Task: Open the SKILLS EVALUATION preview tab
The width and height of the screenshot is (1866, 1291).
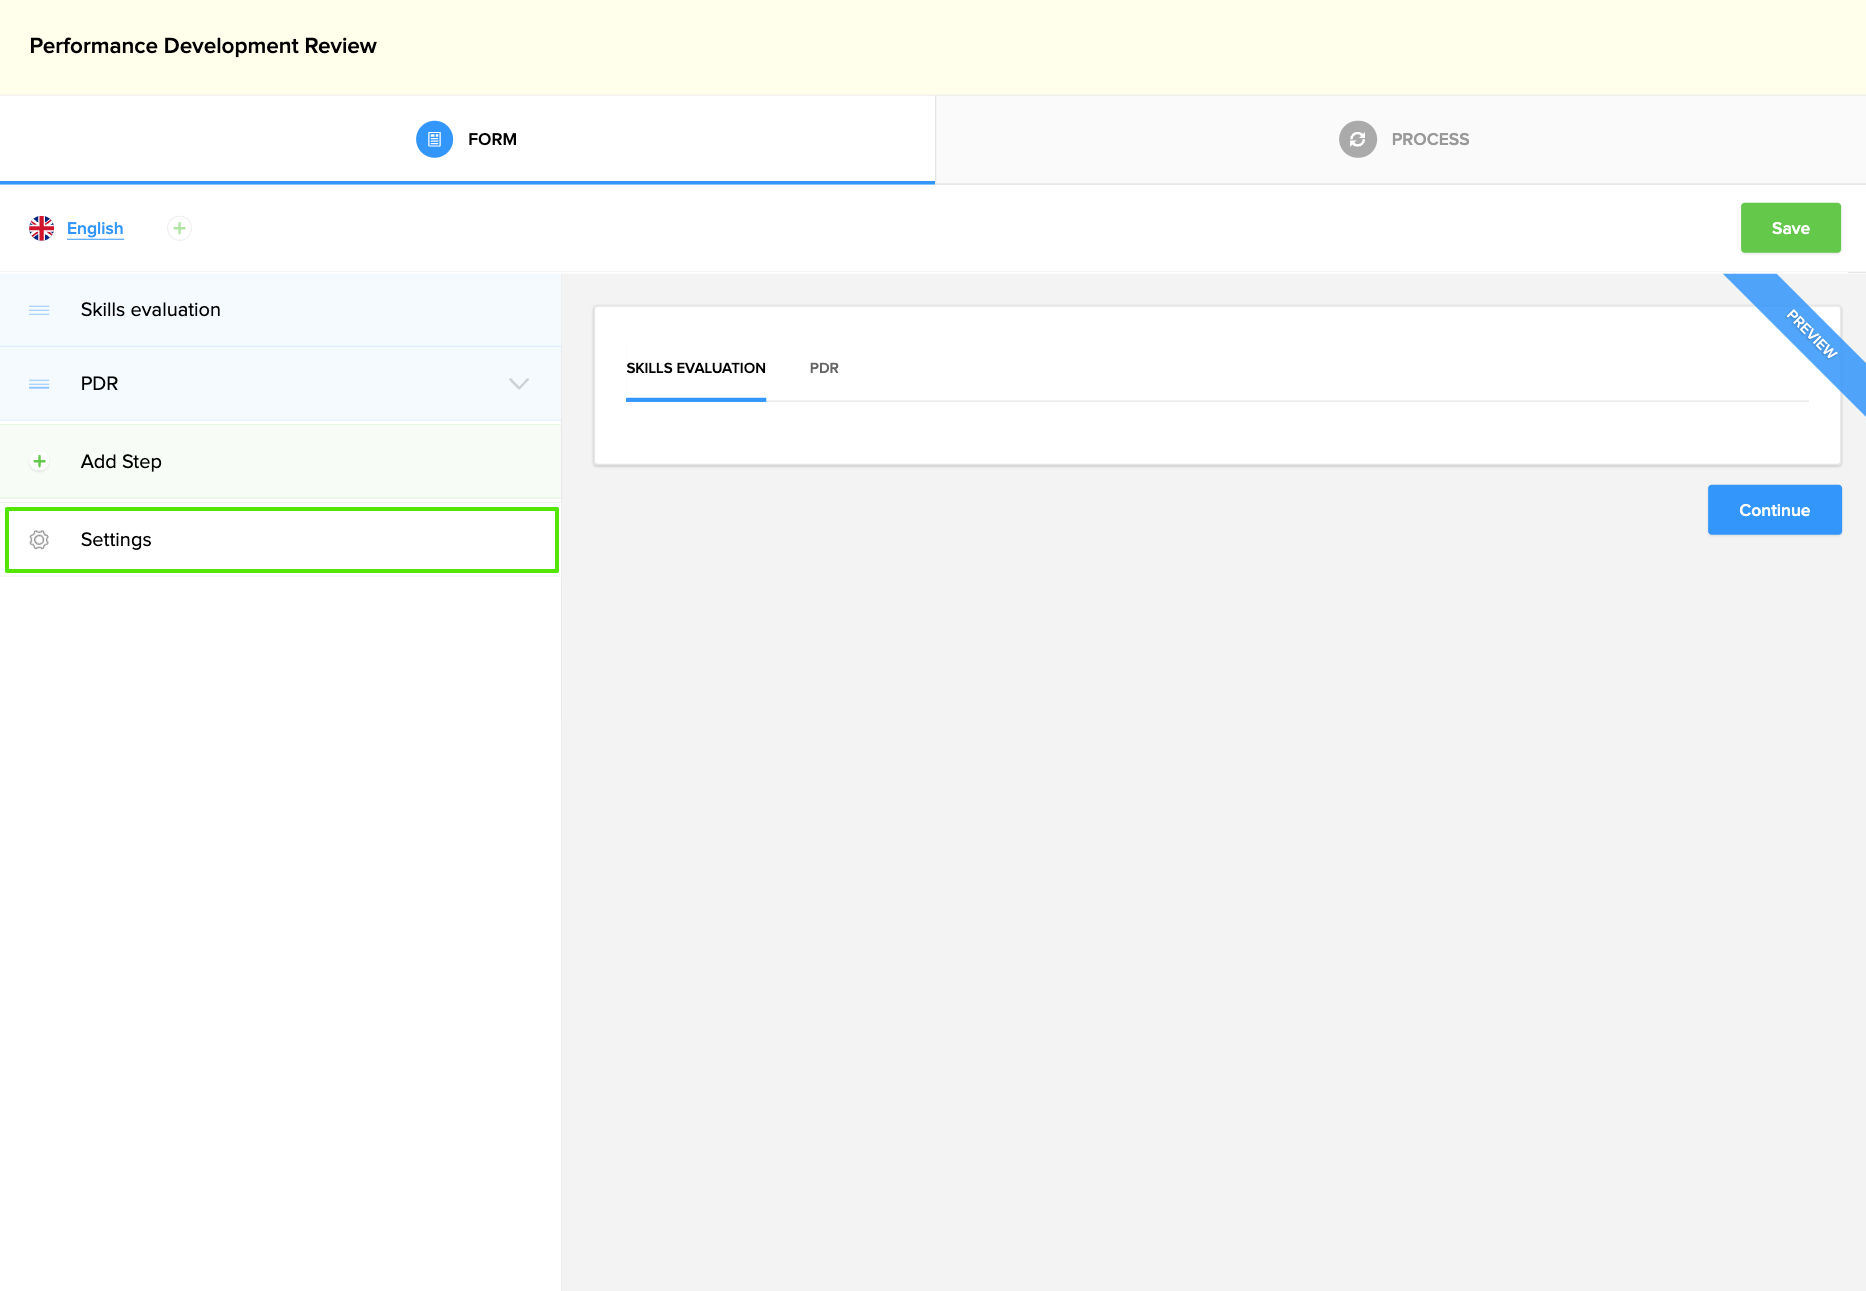Action: click(695, 368)
